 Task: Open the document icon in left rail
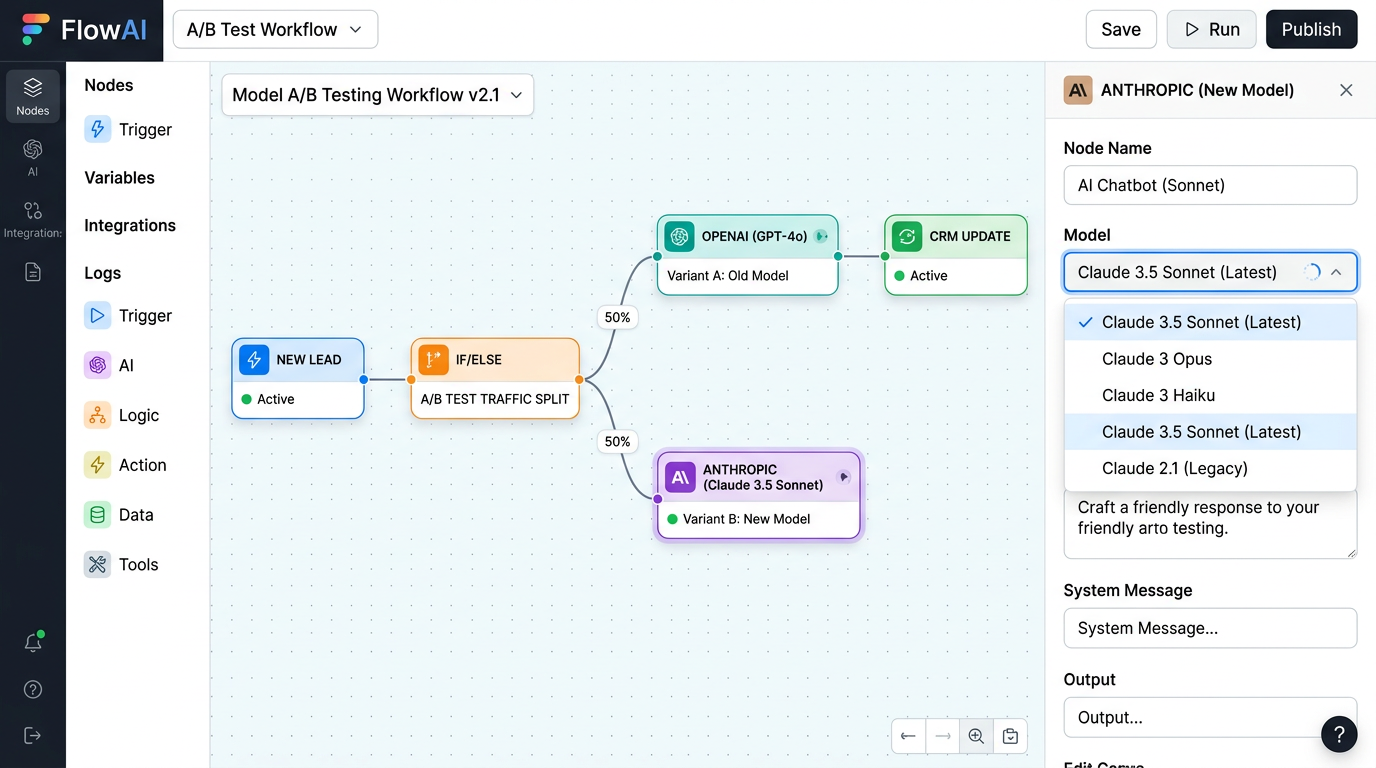[x=33, y=272]
